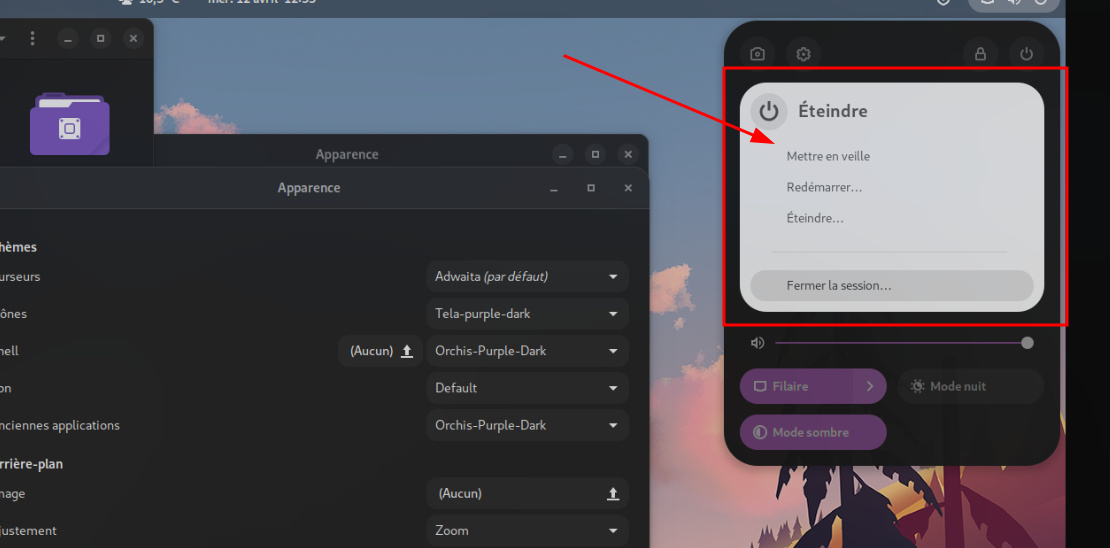Close the rear Apparence window
The image size is (1110, 548).
pyautogui.click(x=628, y=154)
